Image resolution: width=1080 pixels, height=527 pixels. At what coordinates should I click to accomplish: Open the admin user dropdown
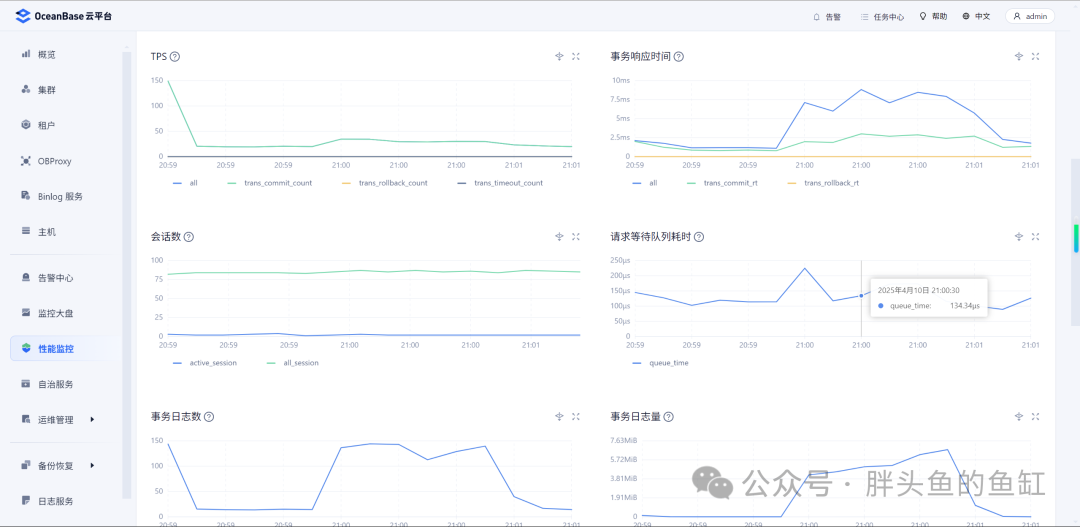(x=1030, y=17)
